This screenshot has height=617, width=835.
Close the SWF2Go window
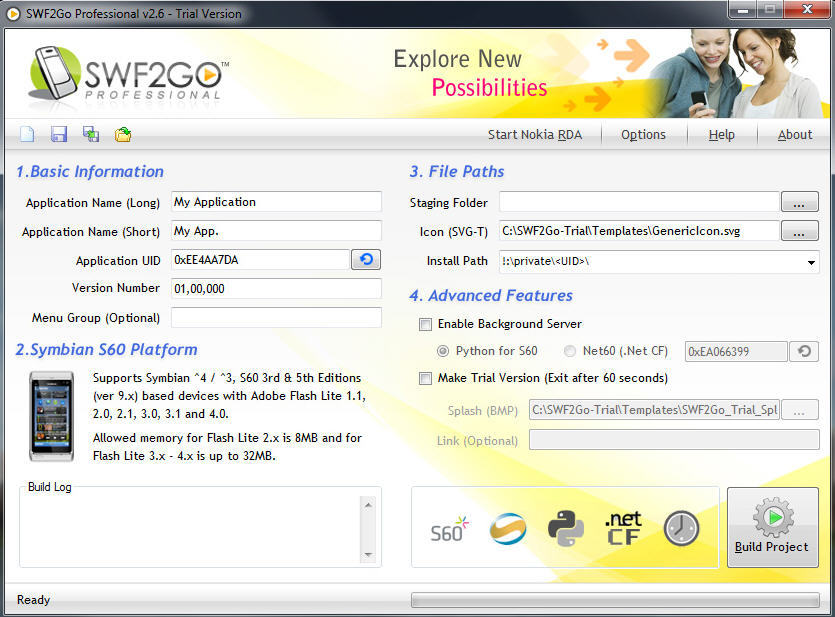tap(808, 10)
